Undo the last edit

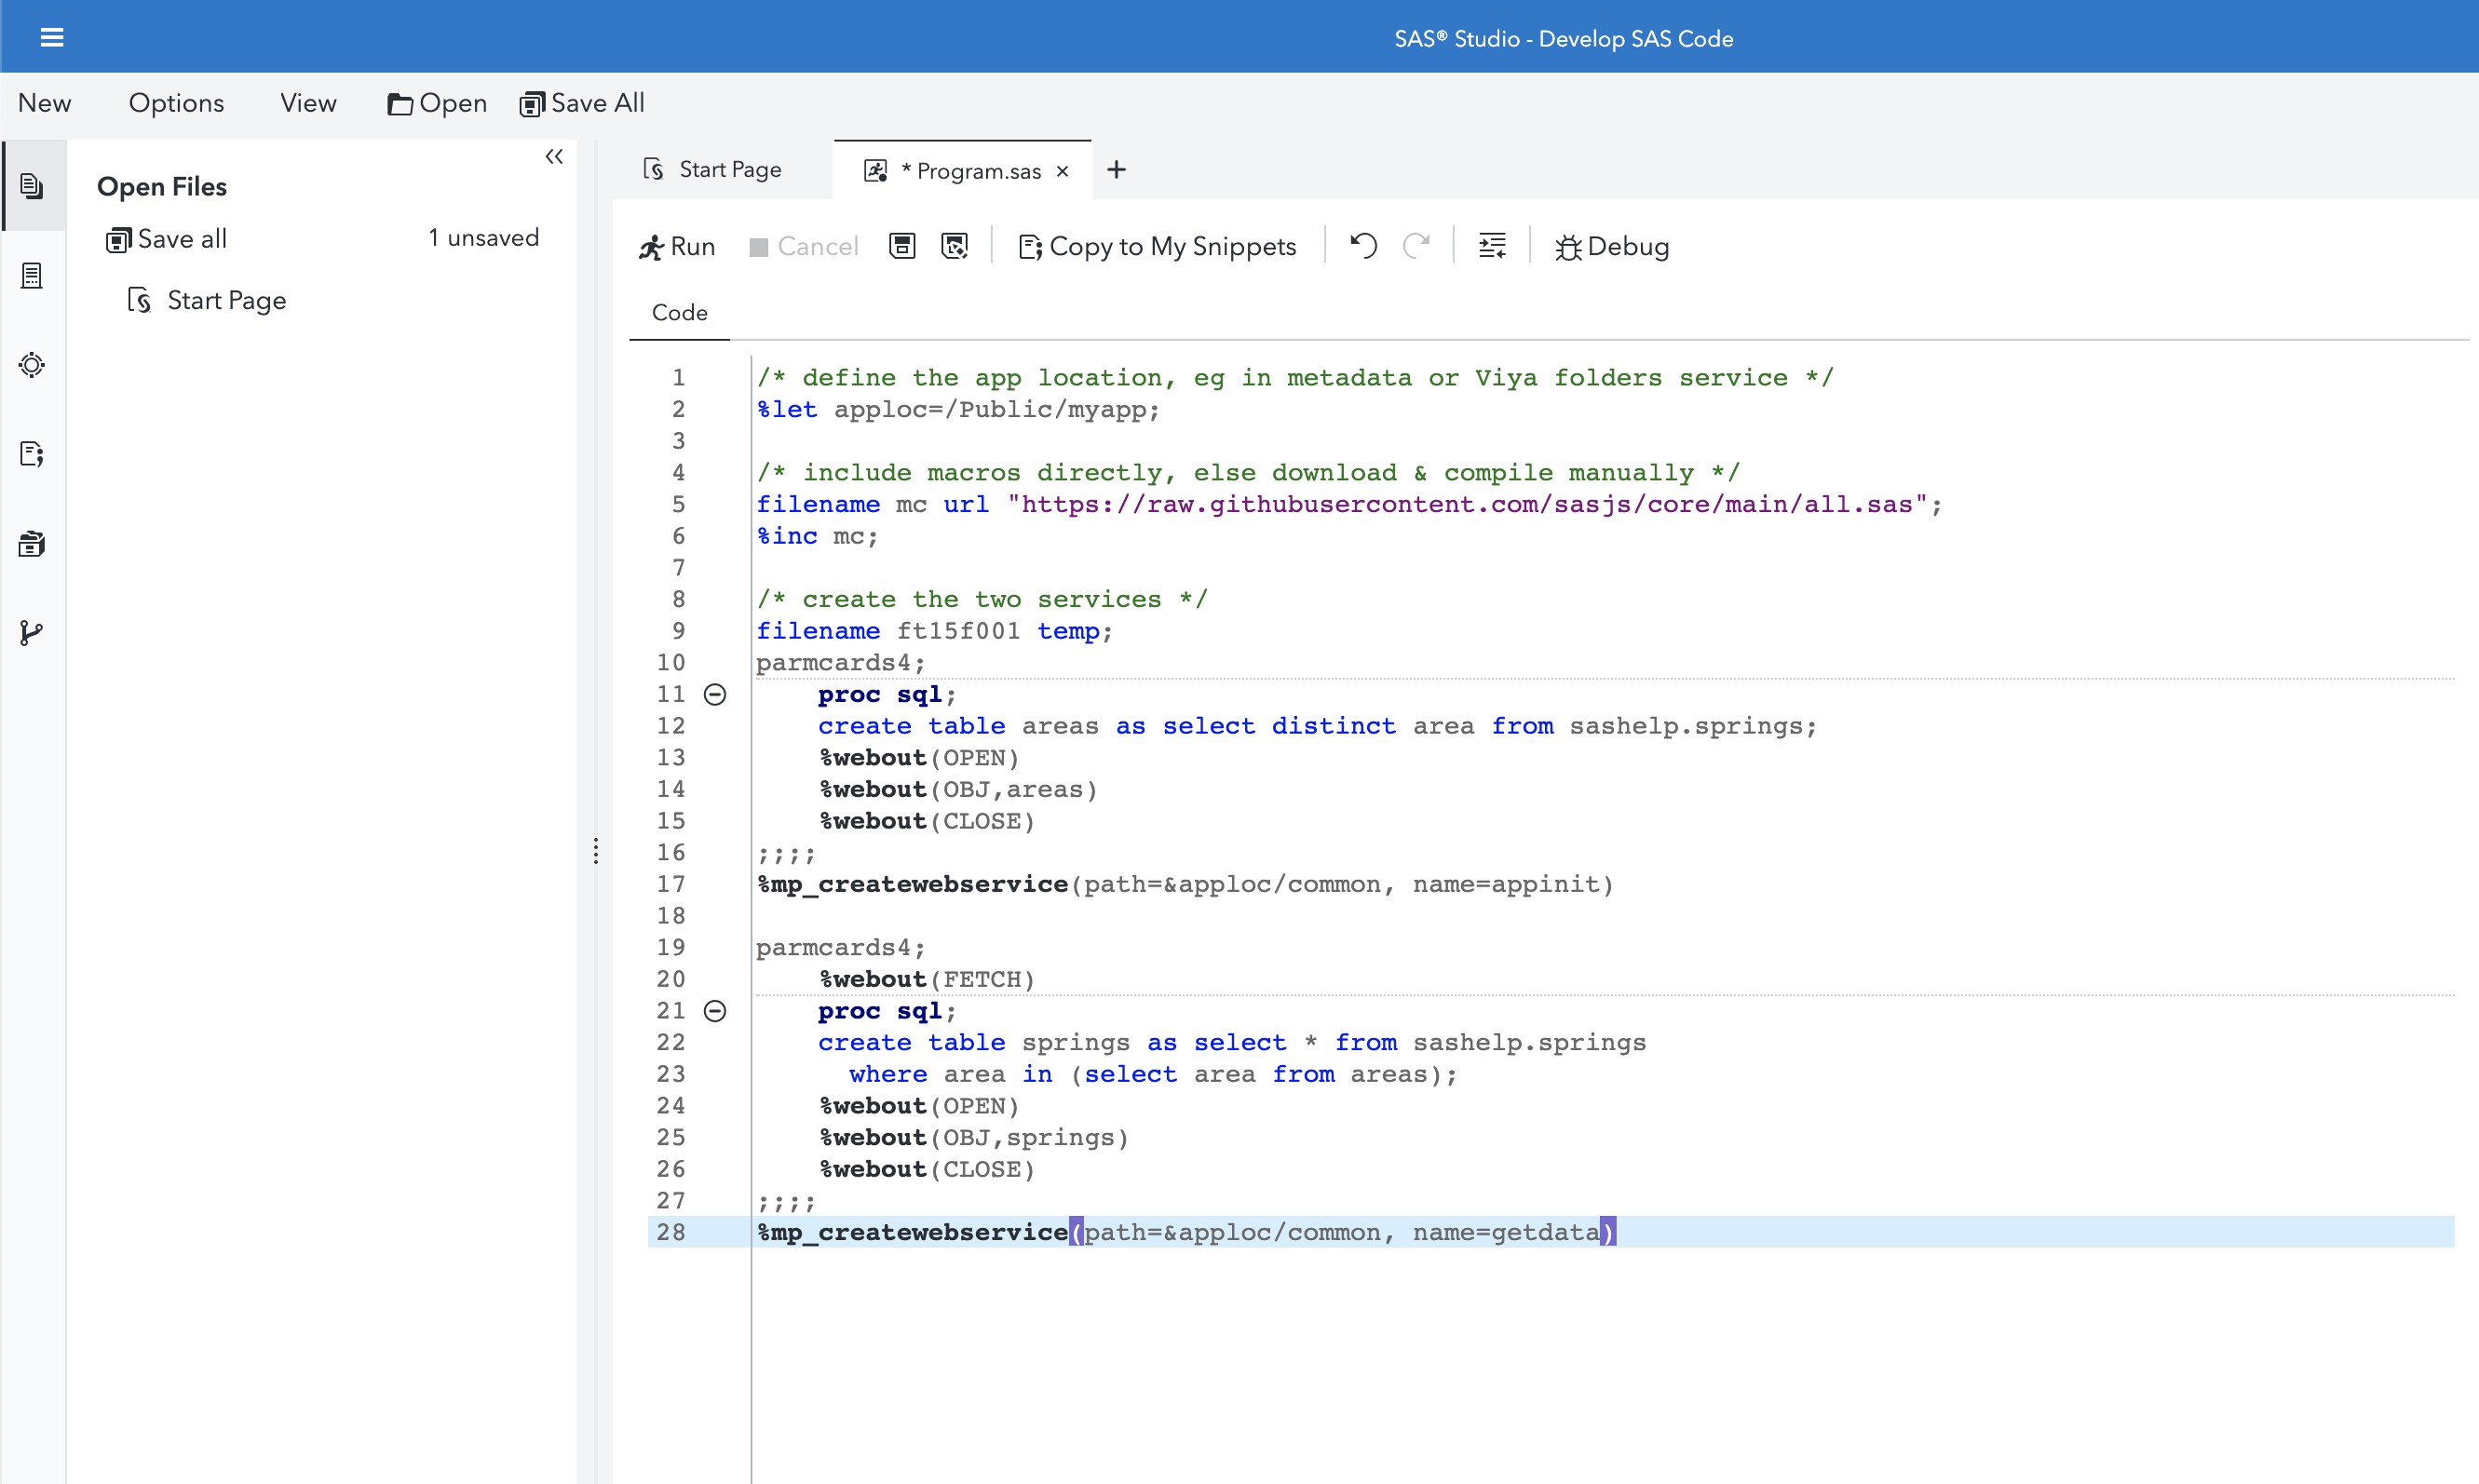click(1364, 246)
